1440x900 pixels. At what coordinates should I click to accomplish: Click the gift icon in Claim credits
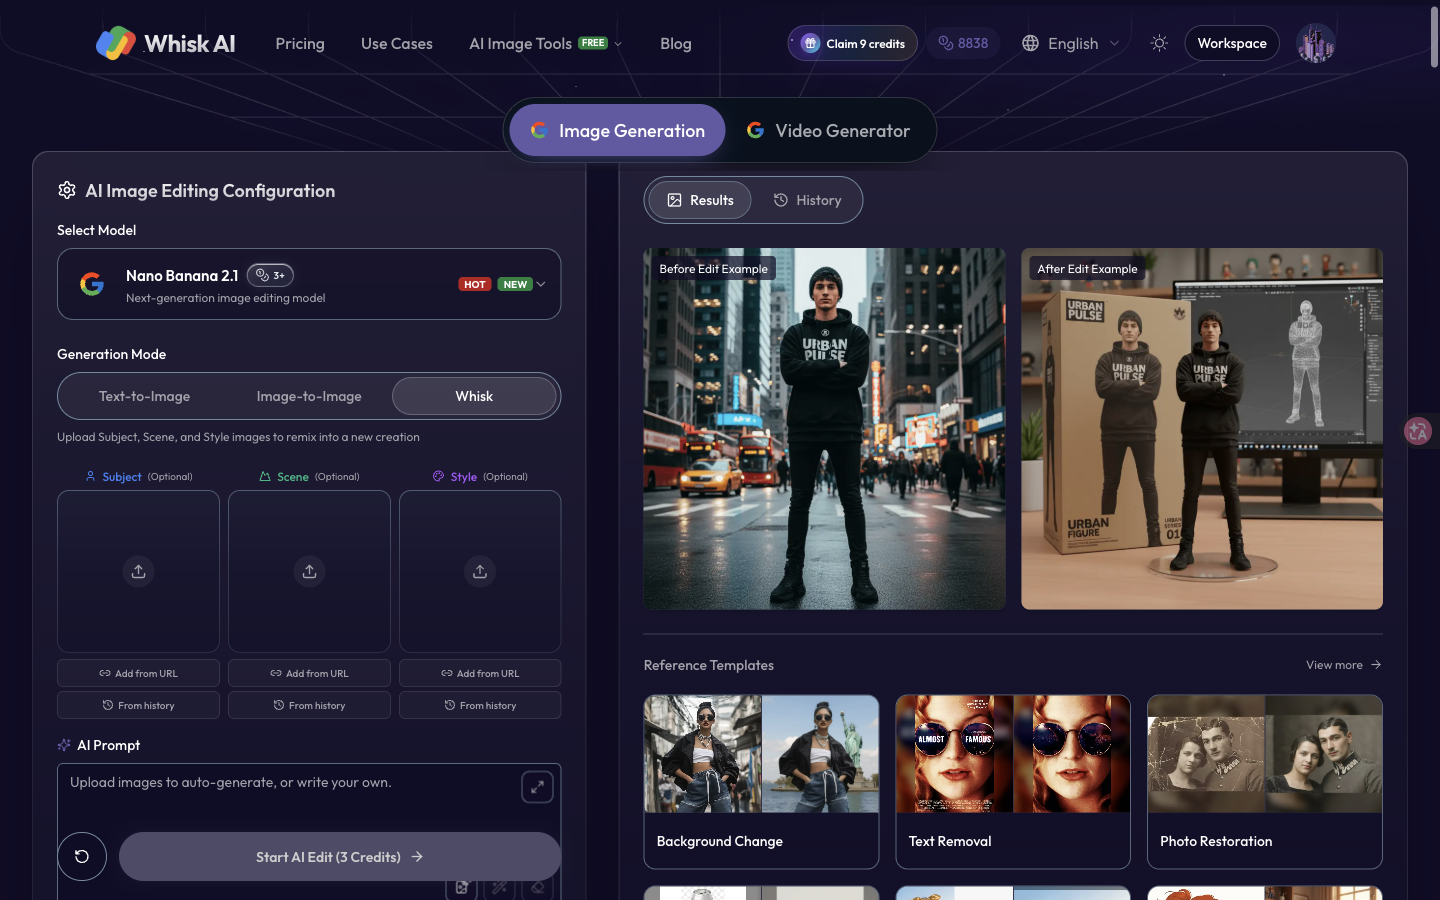coord(811,43)
